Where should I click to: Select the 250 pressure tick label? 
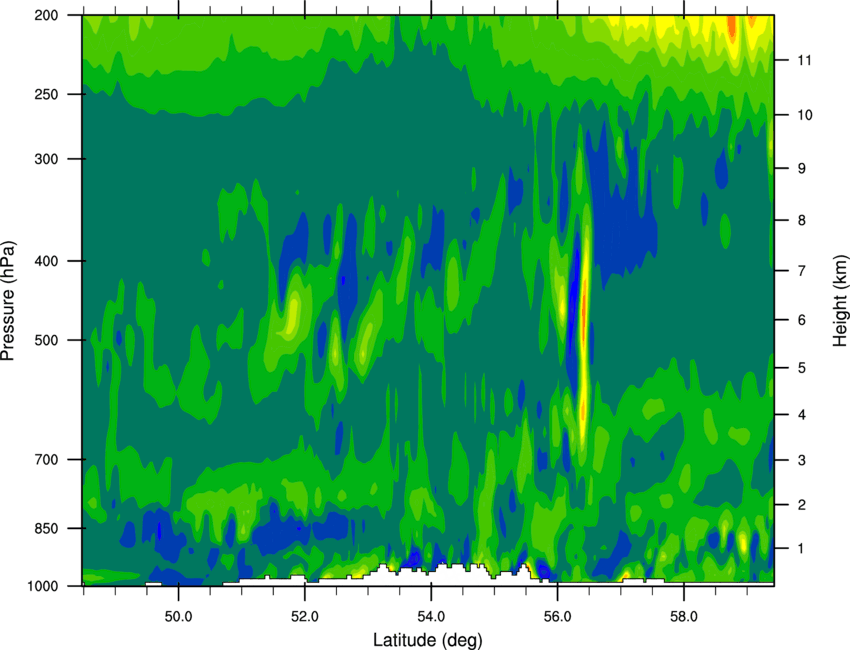coord(46,94)
